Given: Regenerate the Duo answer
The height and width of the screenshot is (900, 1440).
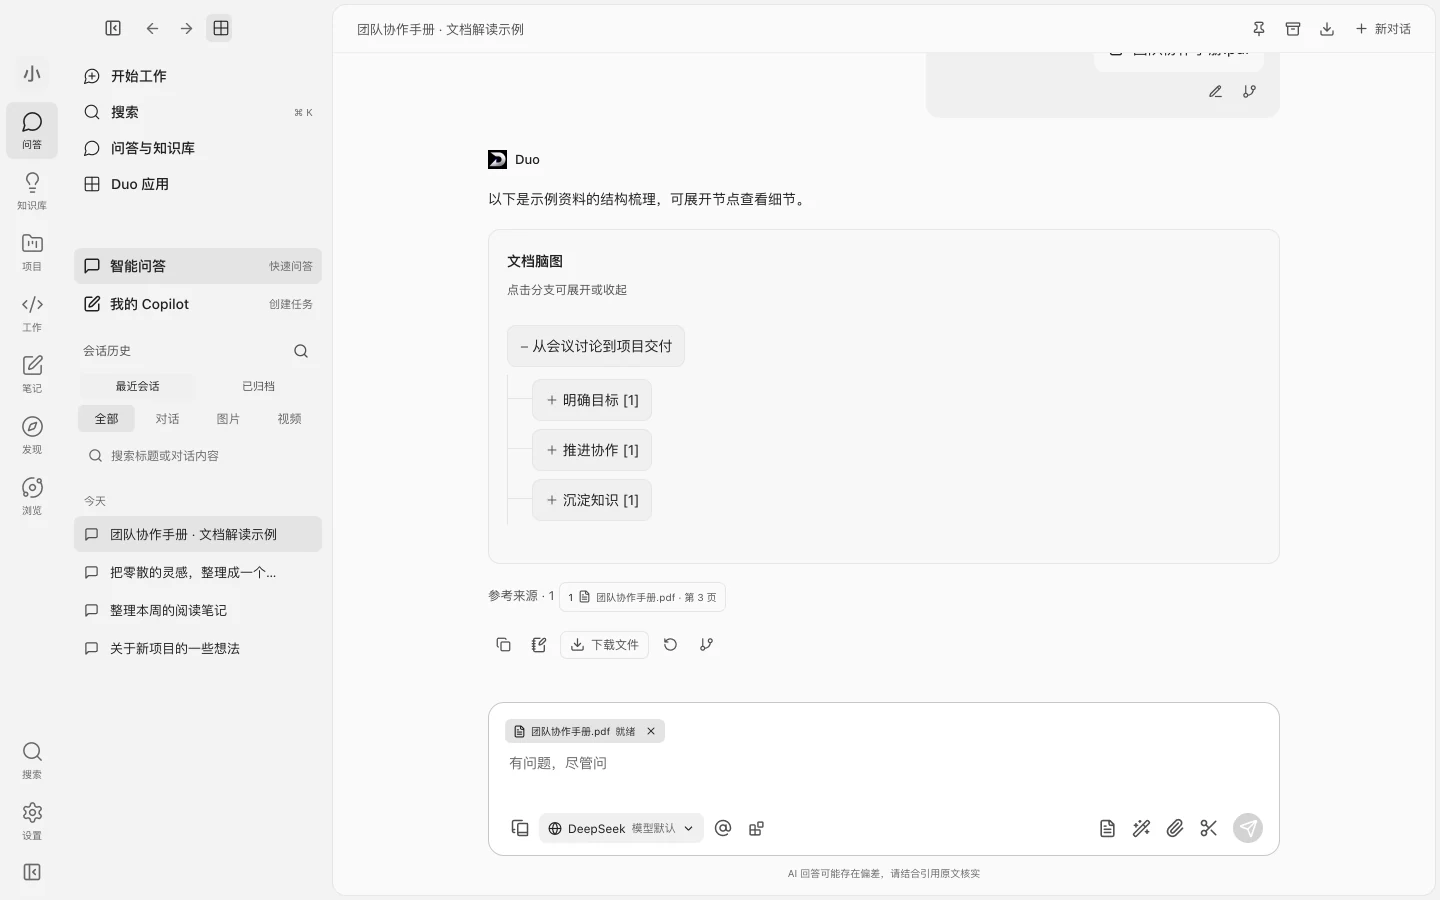Looking at the screenshot, I should click(x=671, y=645).
